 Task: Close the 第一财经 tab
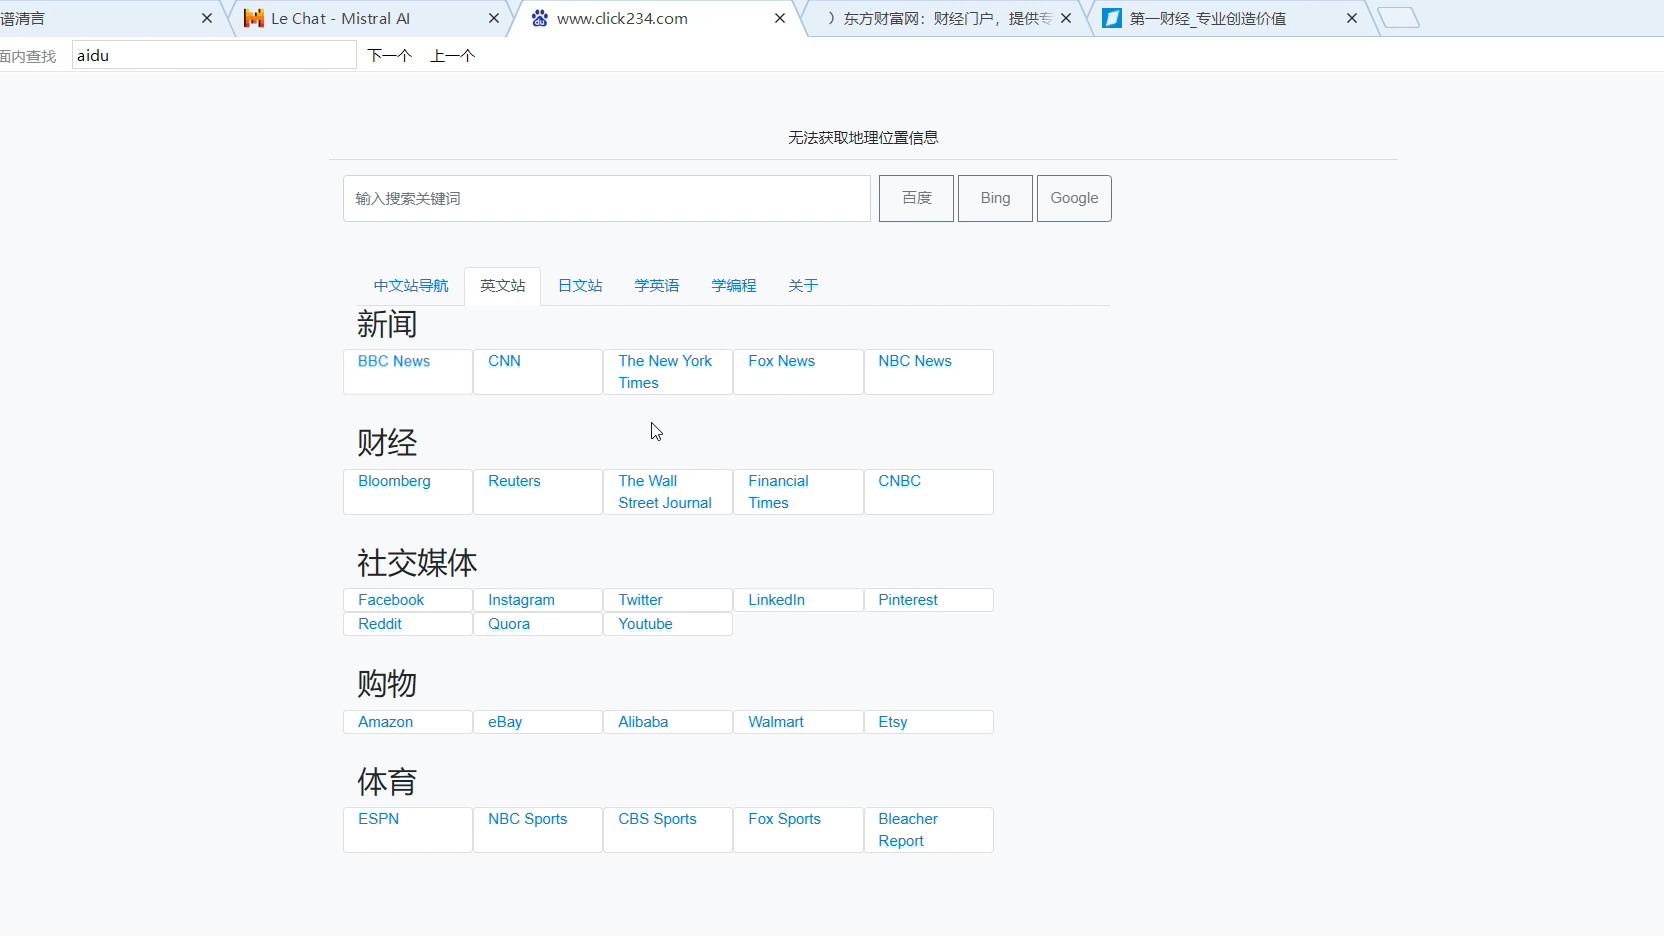click(x=1352, y=18)
